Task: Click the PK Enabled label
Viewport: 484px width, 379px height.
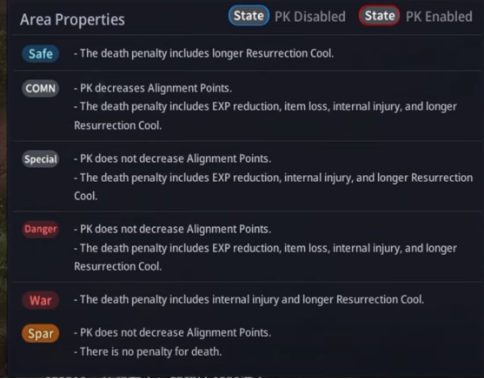Action: (x=439, y=17)
